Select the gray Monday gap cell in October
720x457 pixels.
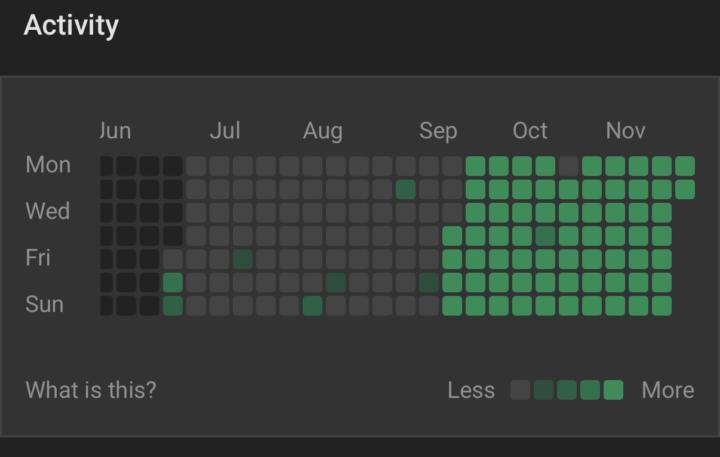tap(568, 166)
